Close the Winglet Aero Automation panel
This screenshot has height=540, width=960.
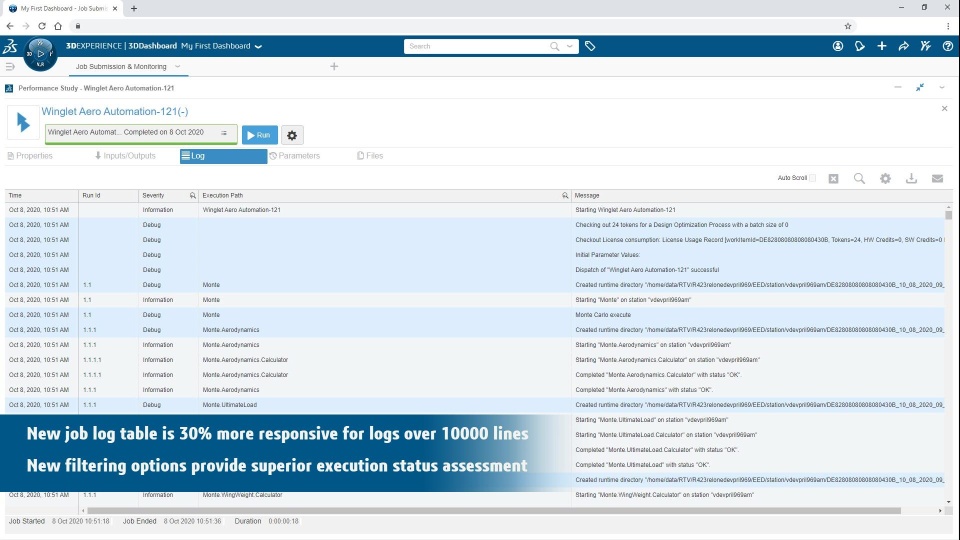[945, 108]
